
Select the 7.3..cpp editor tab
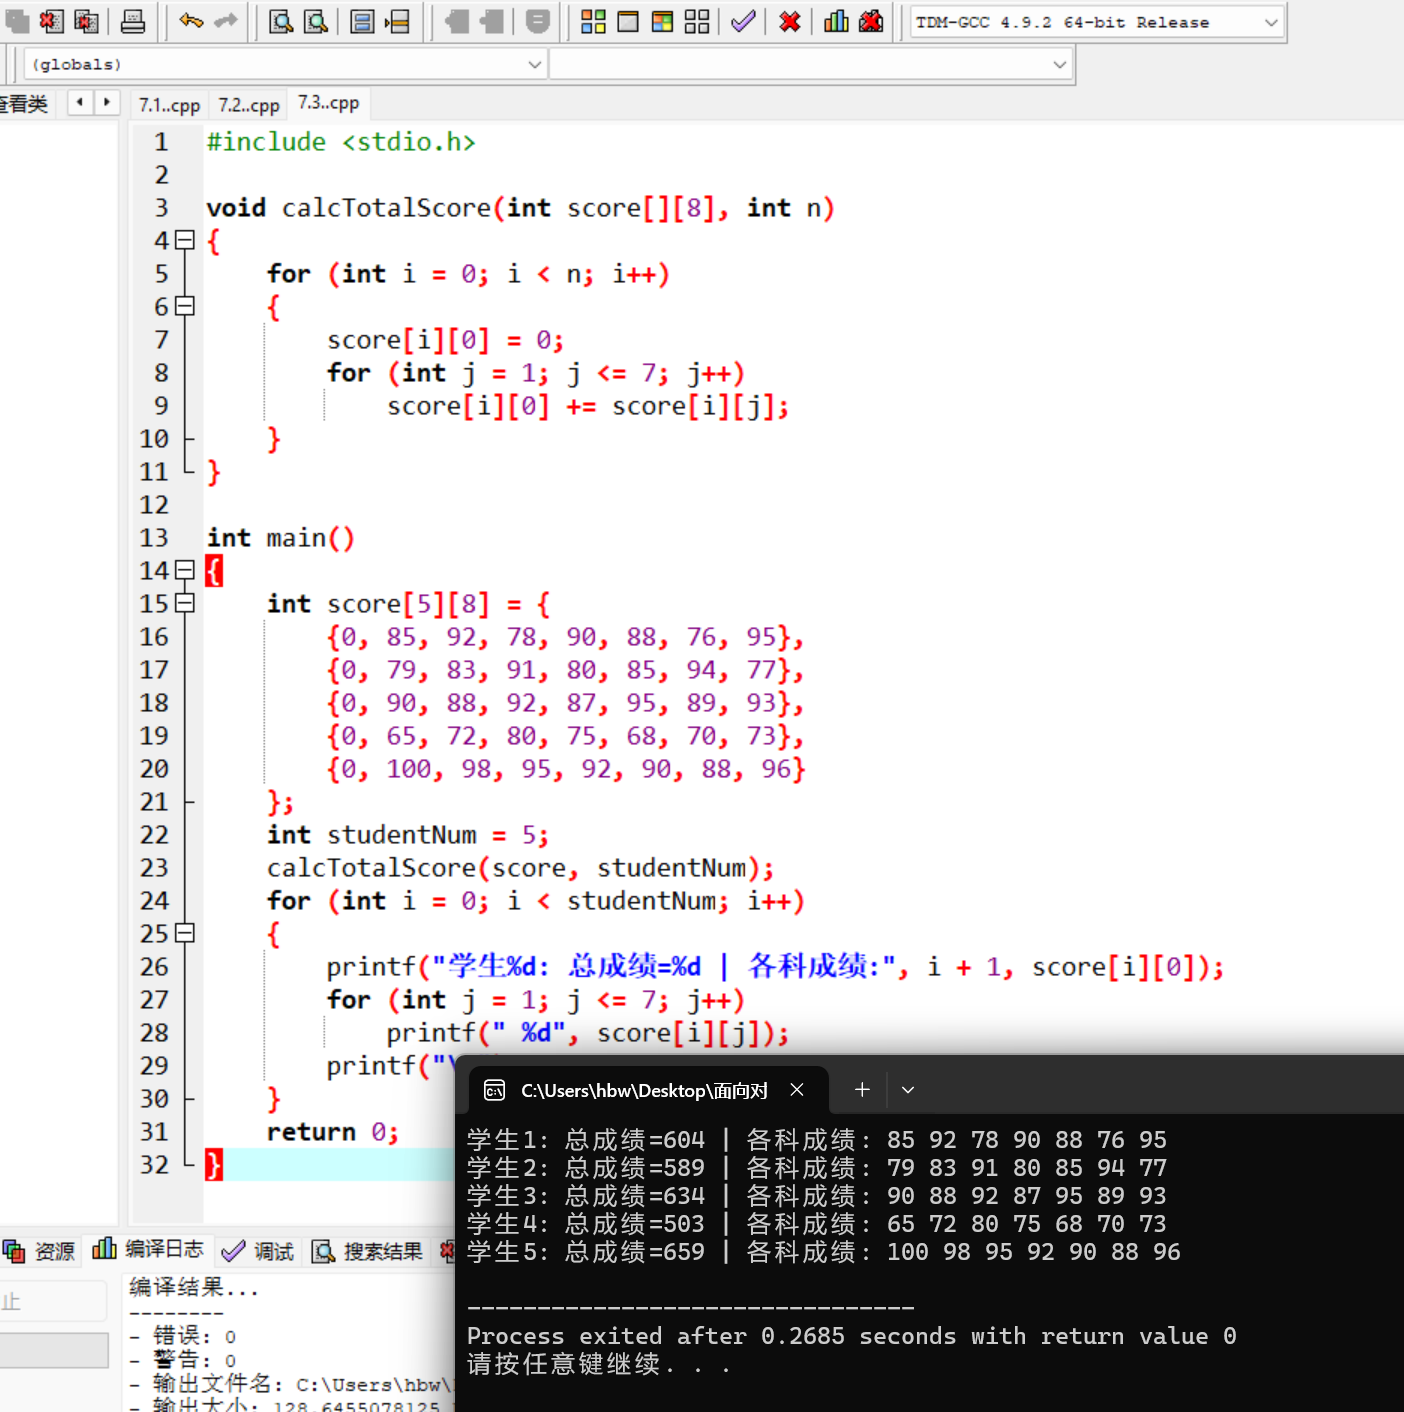[x=329, y=103]
